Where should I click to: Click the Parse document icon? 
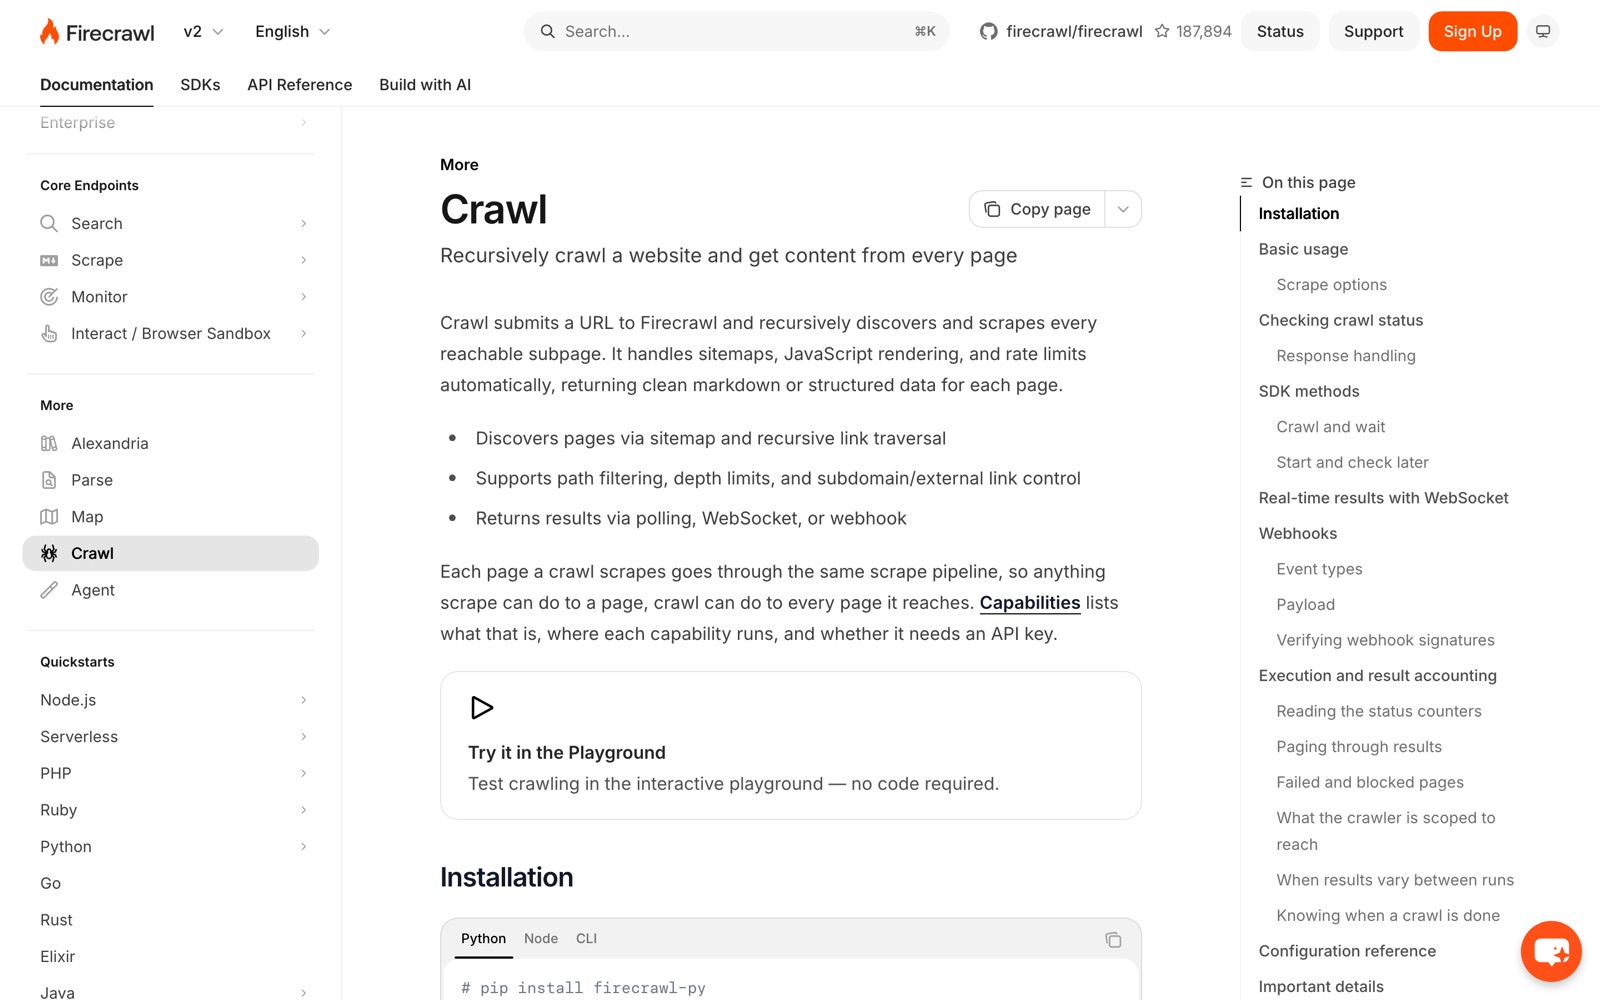[x=49, y=480]
